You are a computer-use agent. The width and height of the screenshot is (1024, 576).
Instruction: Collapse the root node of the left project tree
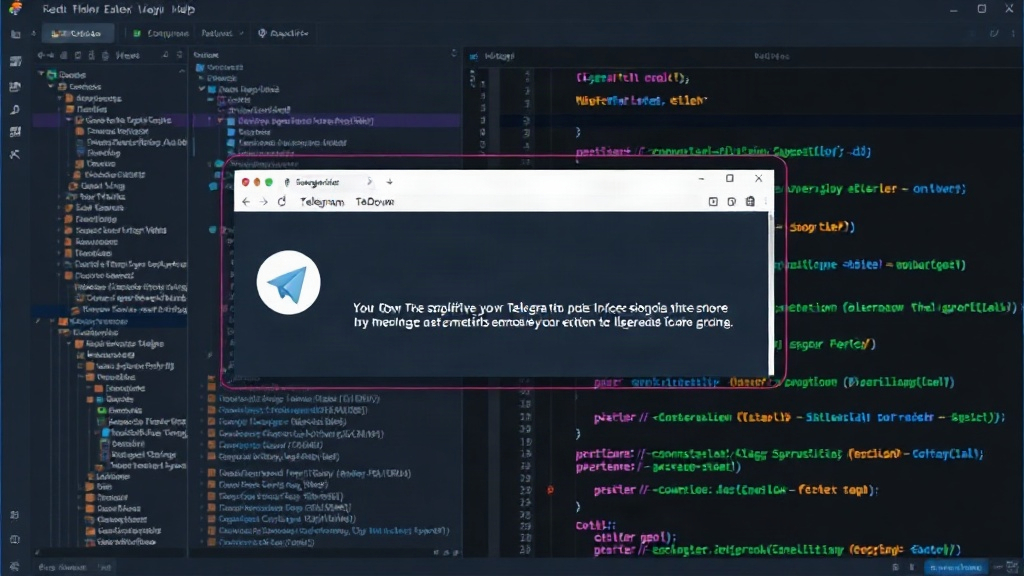tap(41, 74)
